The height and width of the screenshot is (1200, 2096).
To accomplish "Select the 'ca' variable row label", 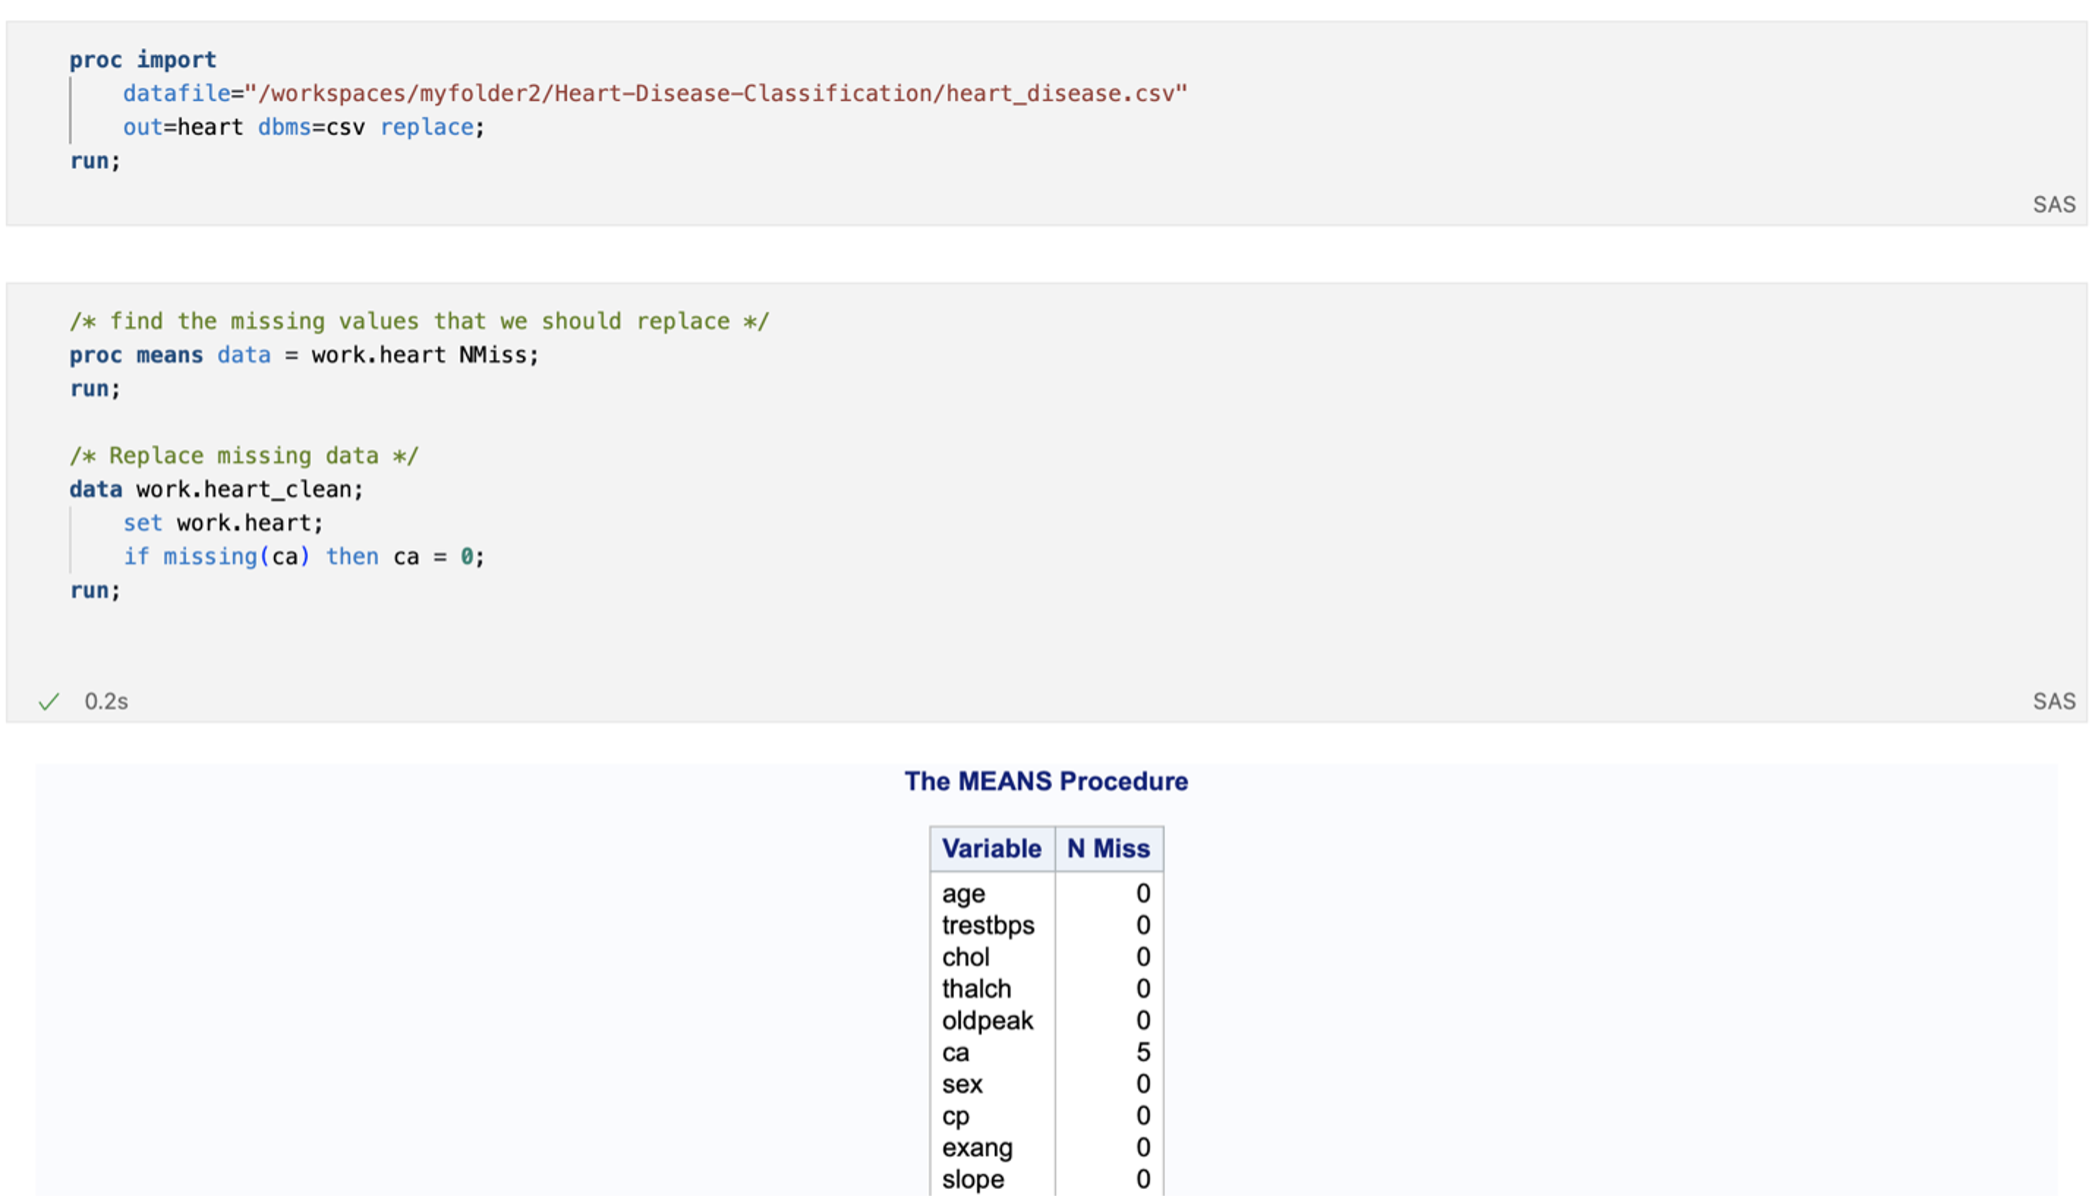I will (x=955, y=1053).
